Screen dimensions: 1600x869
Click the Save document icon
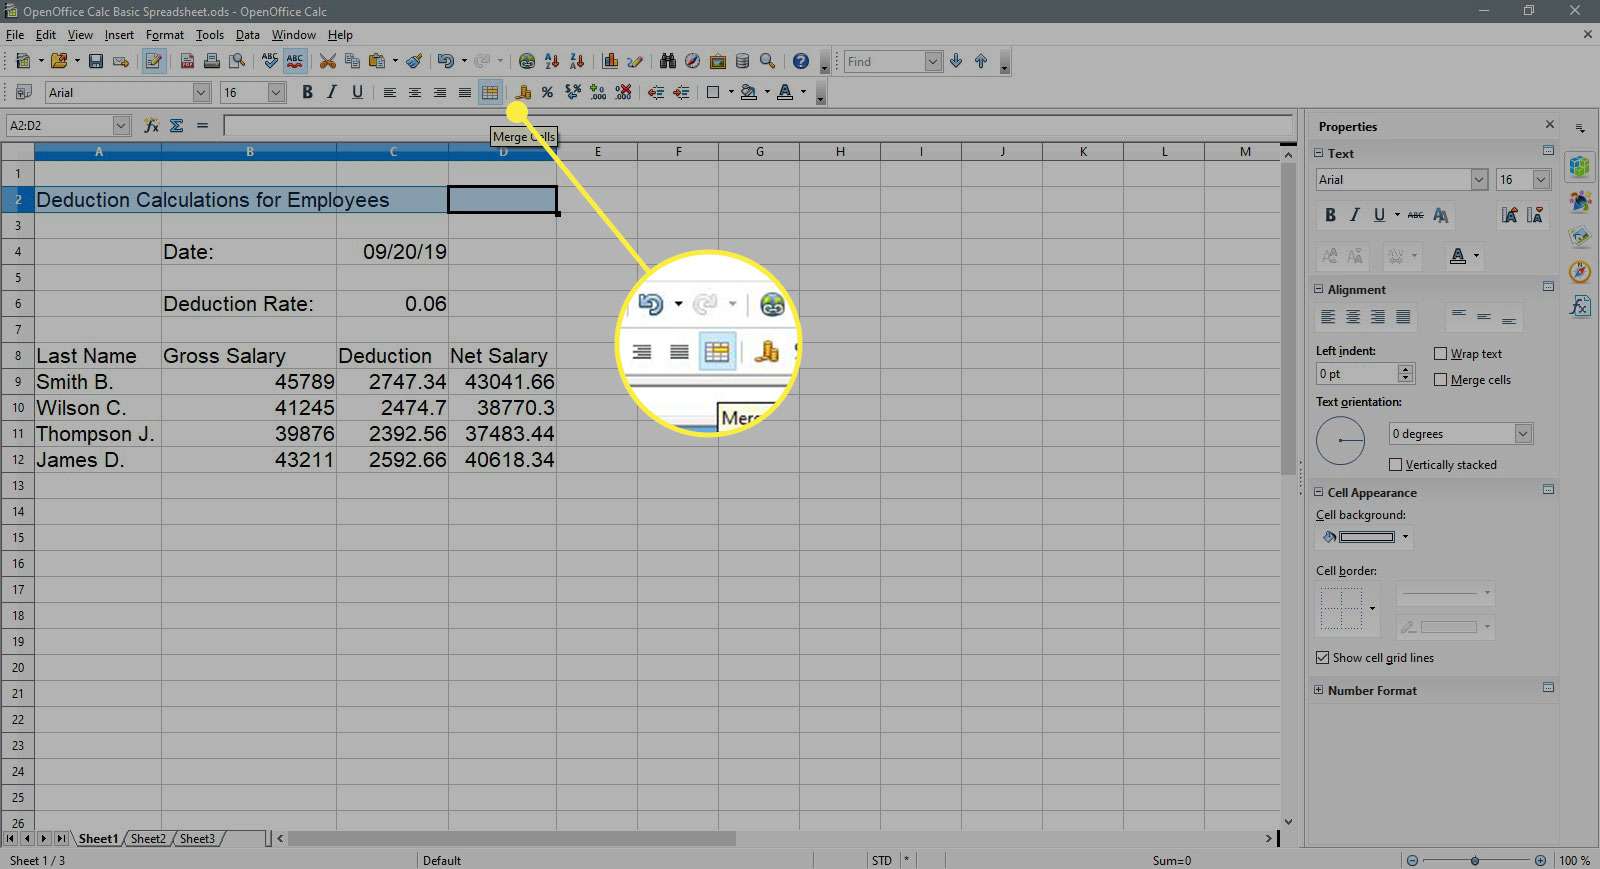coord(96,61)
